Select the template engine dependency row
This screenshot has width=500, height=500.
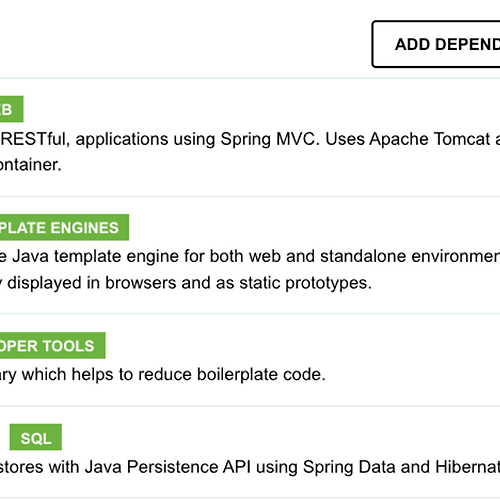pyautogui.click(x=250, y=255)
